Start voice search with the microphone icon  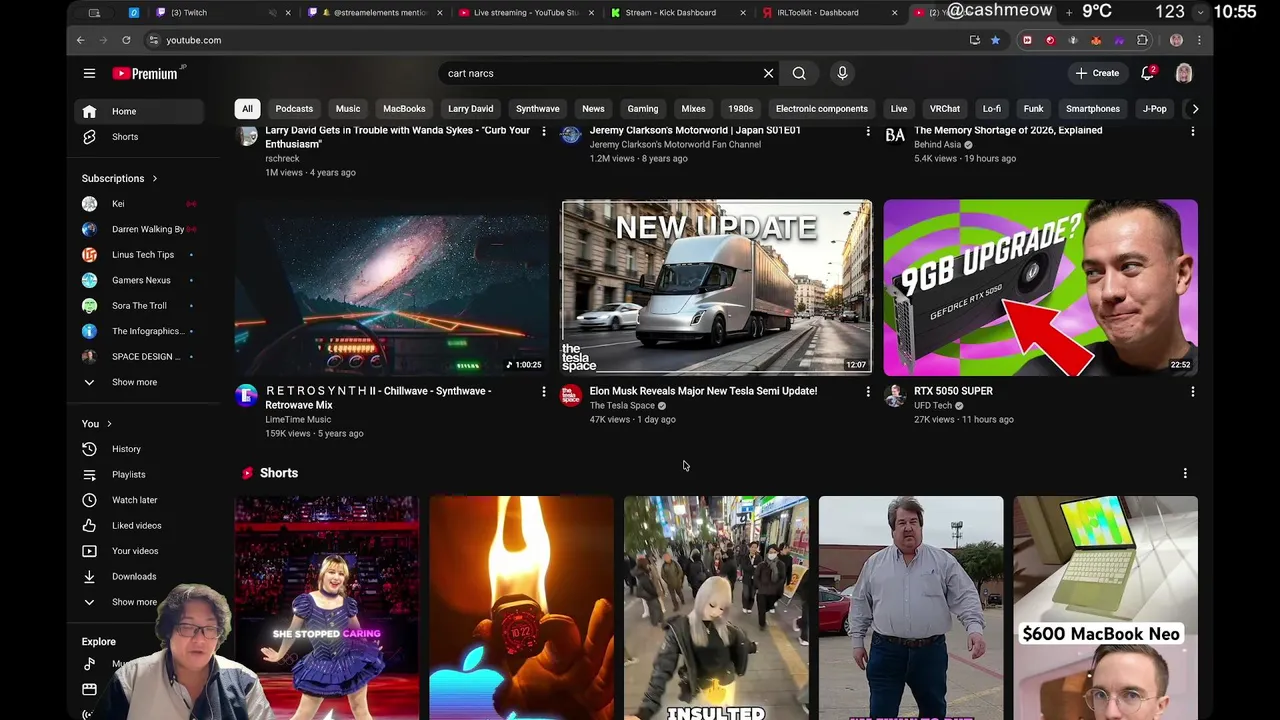coord(842,73)
